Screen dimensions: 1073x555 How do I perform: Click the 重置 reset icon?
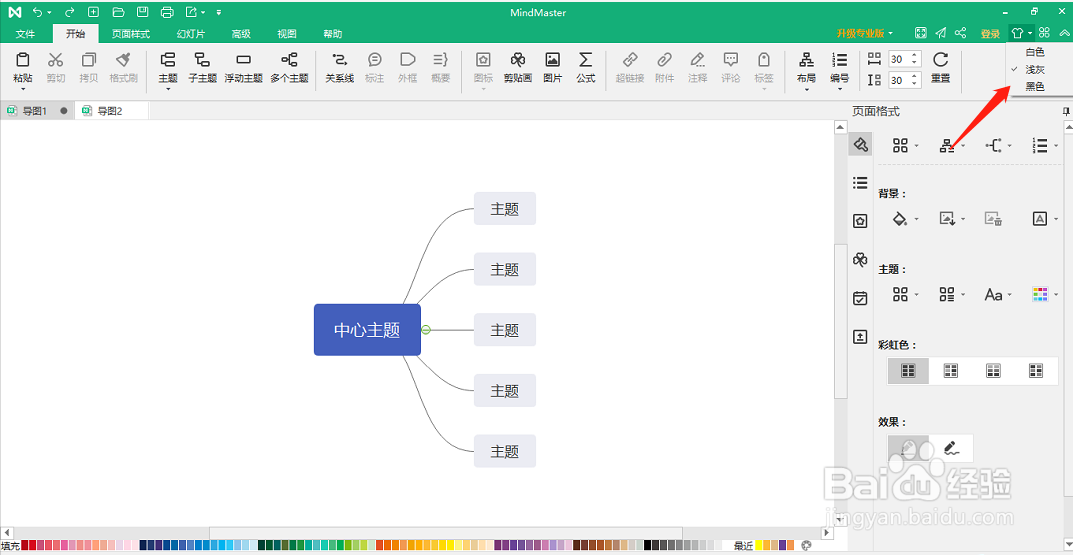(941, 68)
